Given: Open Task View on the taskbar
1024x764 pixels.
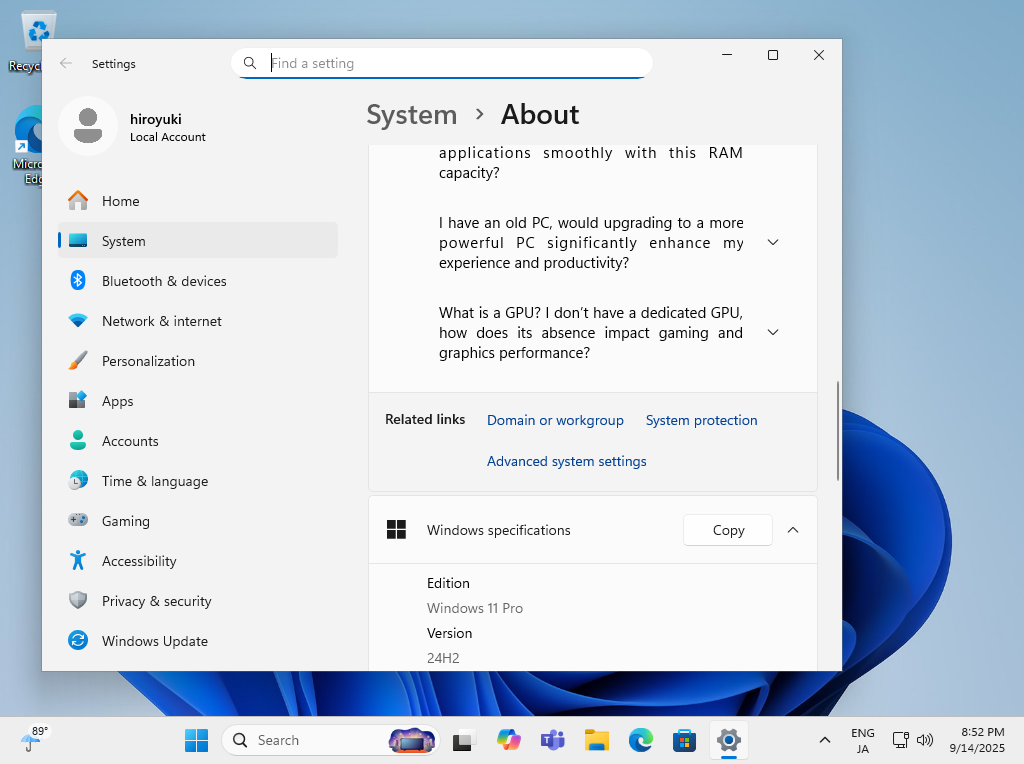Looking at the screenshot, I should 463,740.
